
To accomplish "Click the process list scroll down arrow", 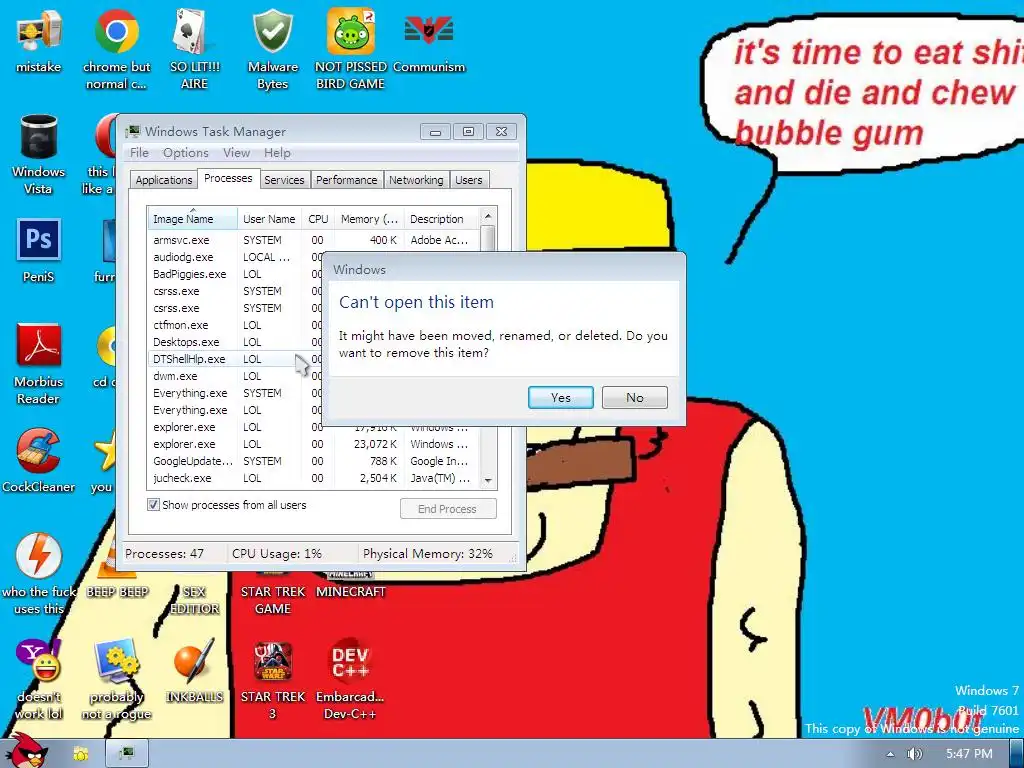I will (x=488, y=481).
